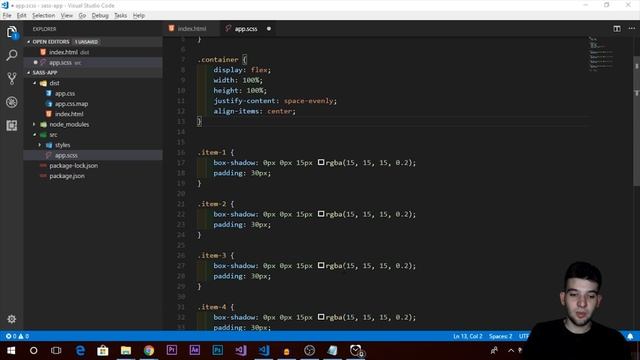The width and height of the screenshot is (640, 360).
Task: Open Premiere Pro from taskbar
Action: 172,350
